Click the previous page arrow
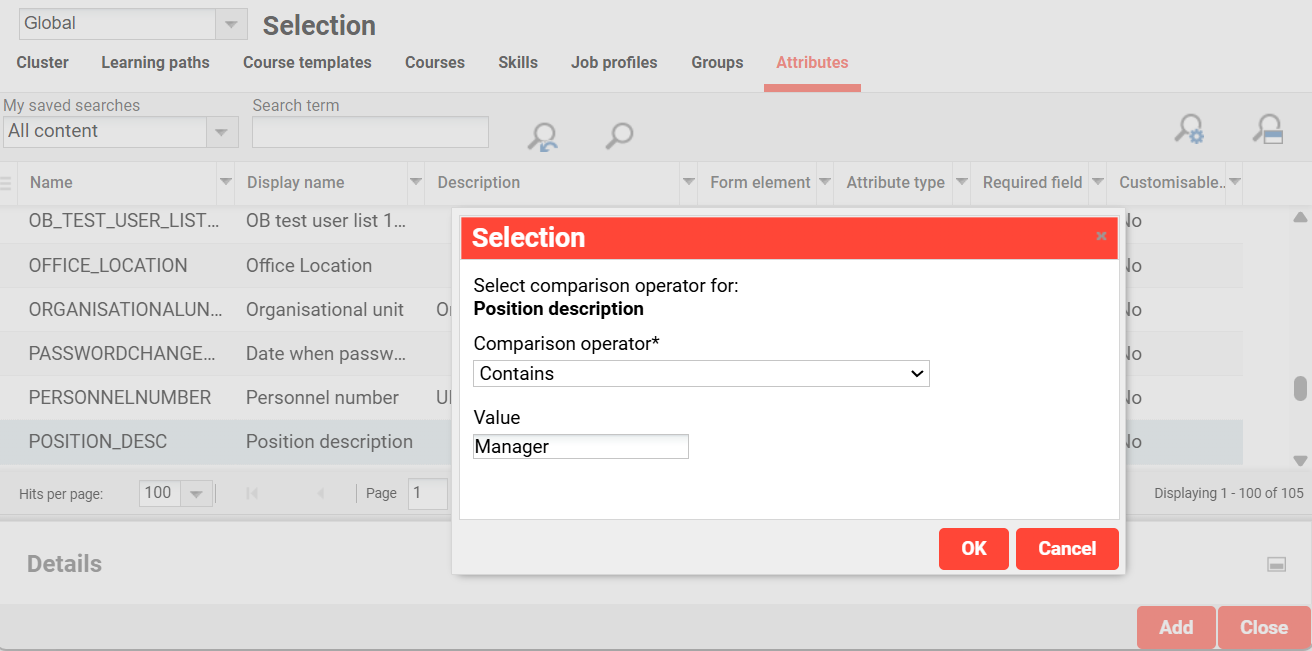Screen dimensions: 1312x651 click(x=320, y=493)
